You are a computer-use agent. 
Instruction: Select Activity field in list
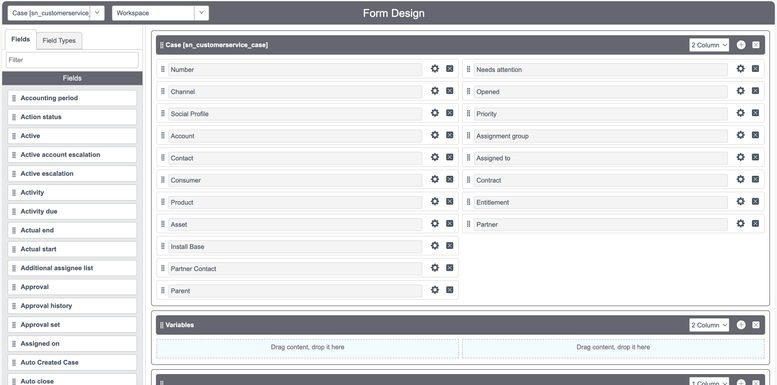(x=72, y=192)
